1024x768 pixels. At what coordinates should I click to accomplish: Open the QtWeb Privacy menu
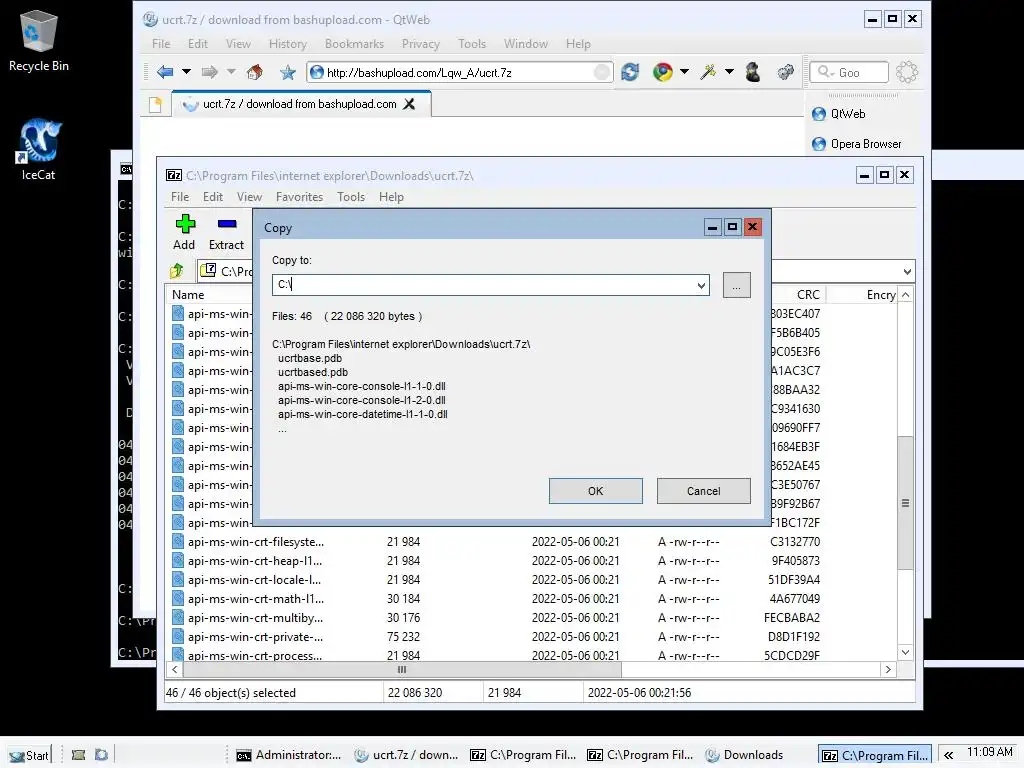421,44
